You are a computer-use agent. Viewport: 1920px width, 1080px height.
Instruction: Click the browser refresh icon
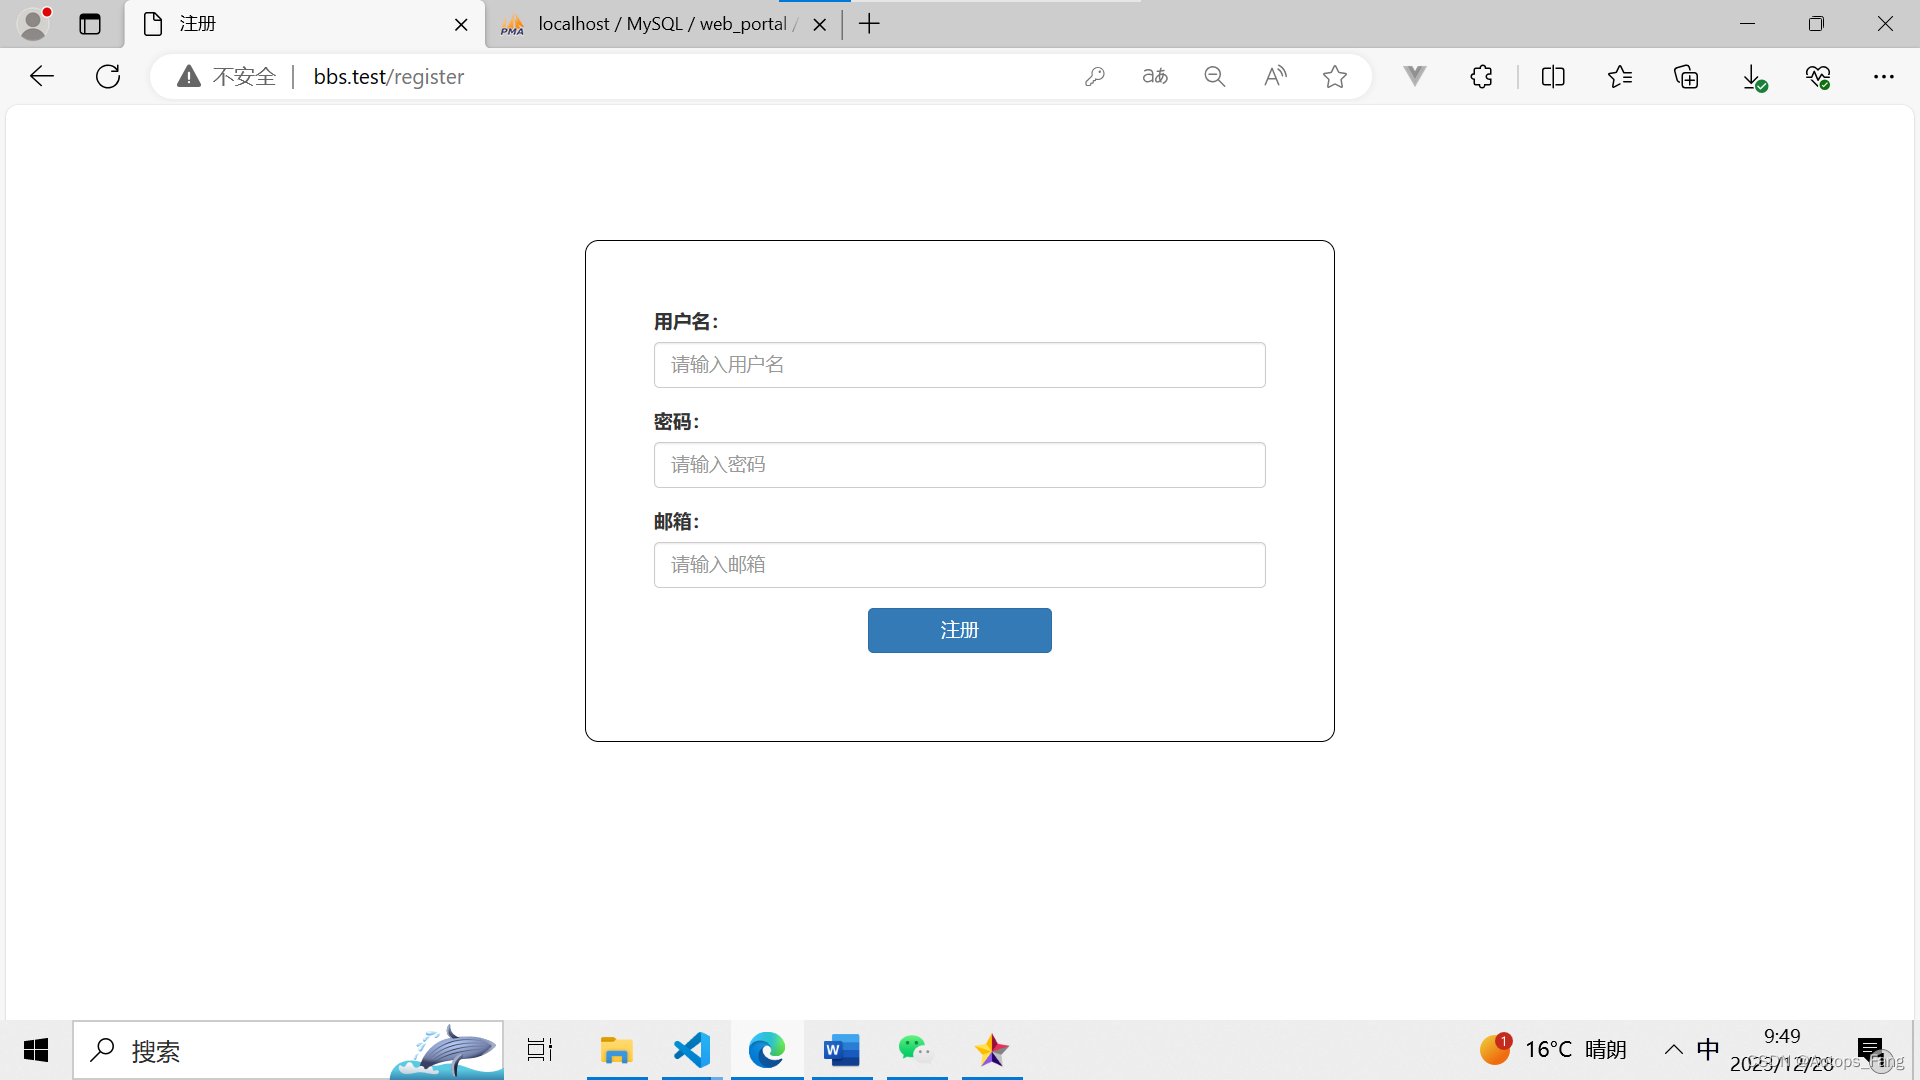(108, 77)
